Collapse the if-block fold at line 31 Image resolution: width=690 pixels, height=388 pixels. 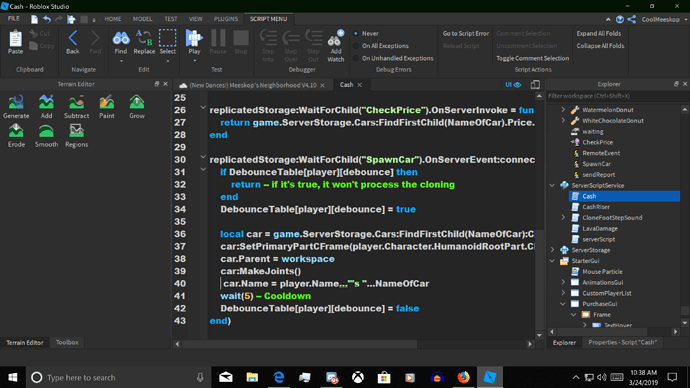203,169
